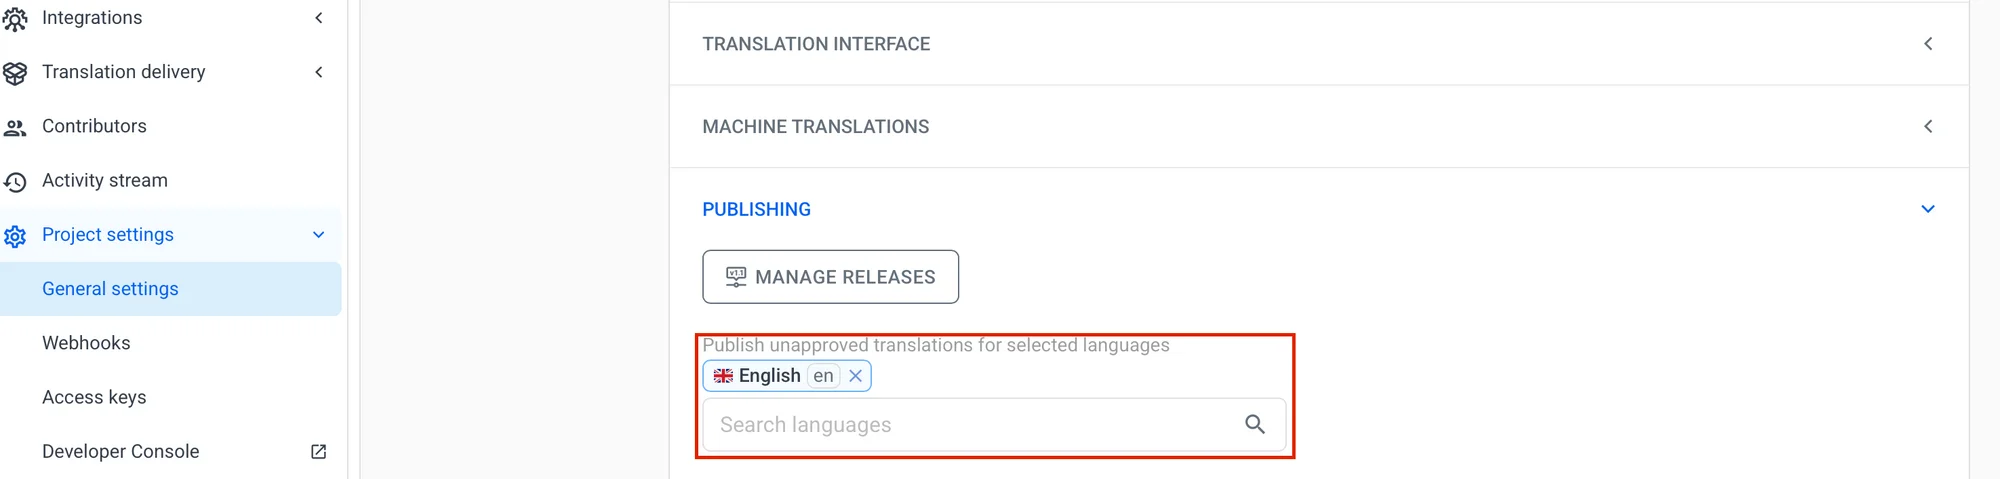Click the Activity stream history icon
The height and width of the screenshot is (479, 2000).
point(15,182)
